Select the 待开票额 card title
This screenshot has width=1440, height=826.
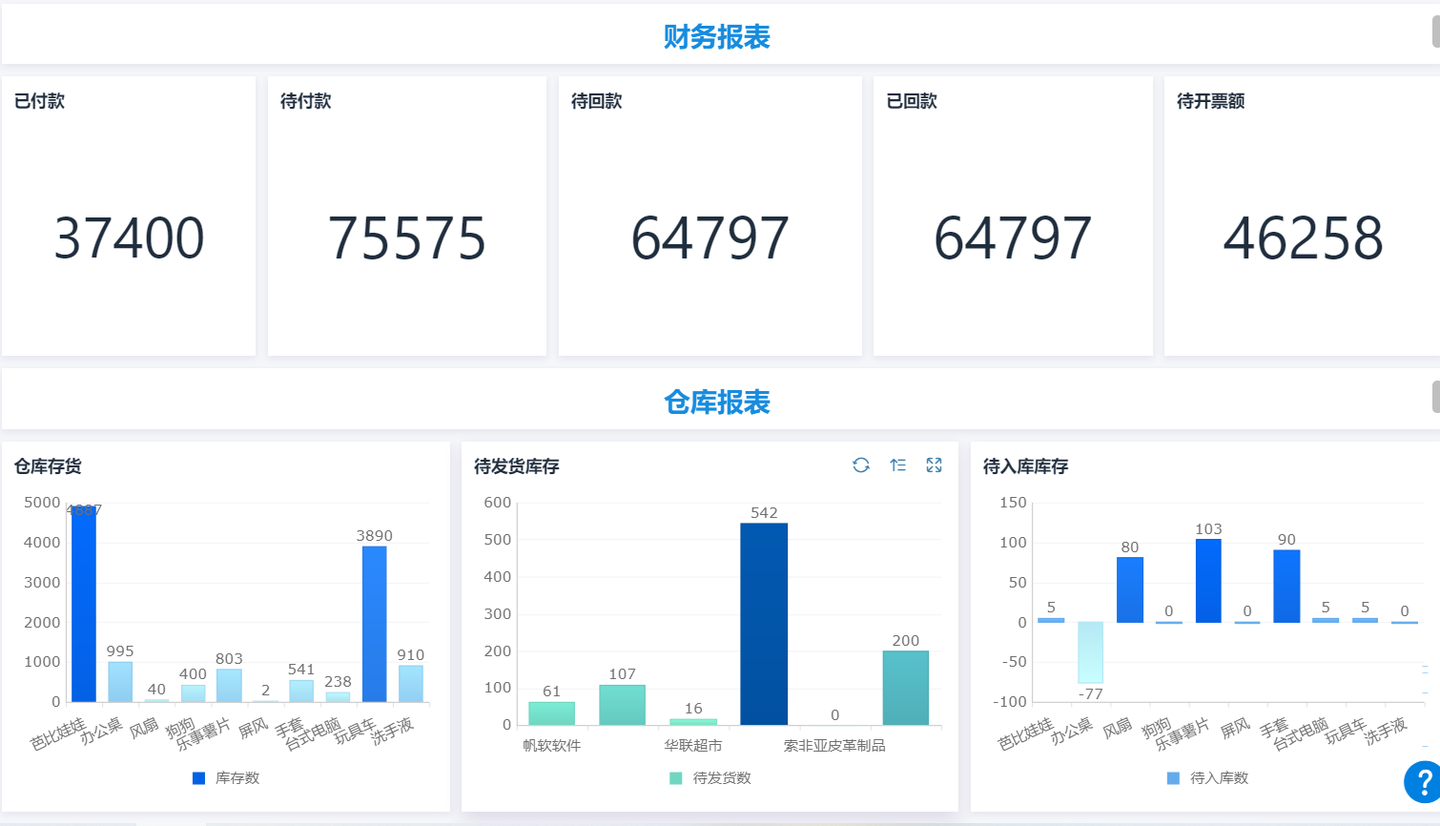click(x=1211, y=101)
